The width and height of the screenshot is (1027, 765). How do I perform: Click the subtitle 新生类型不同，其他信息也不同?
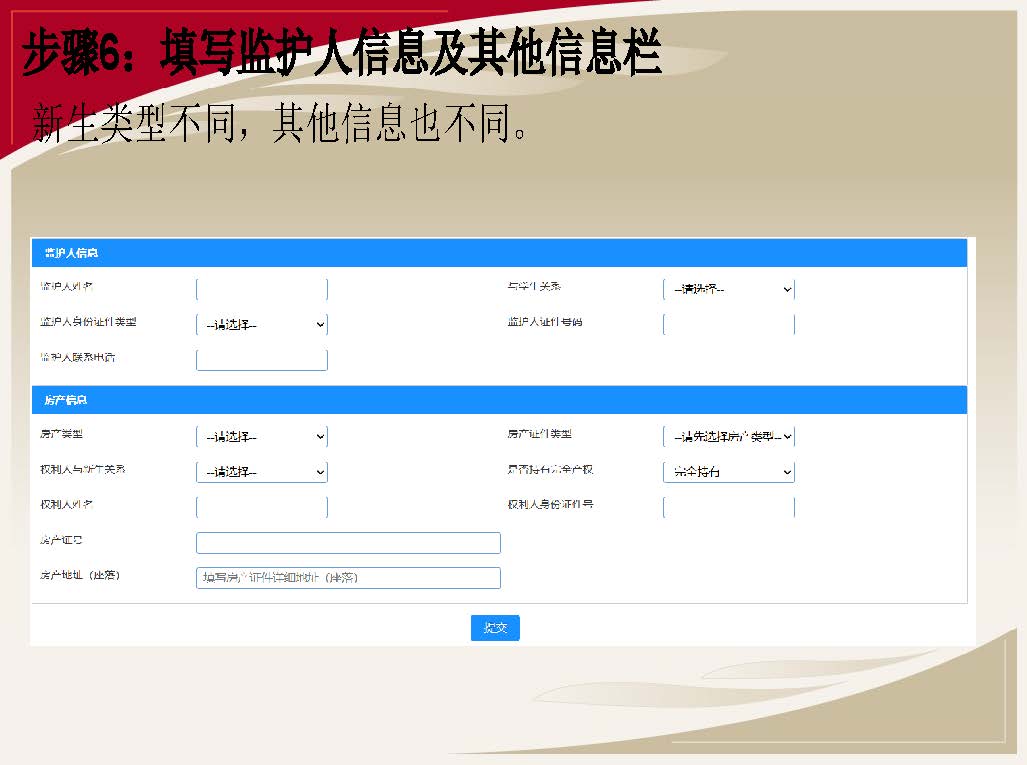click(279, 122)
